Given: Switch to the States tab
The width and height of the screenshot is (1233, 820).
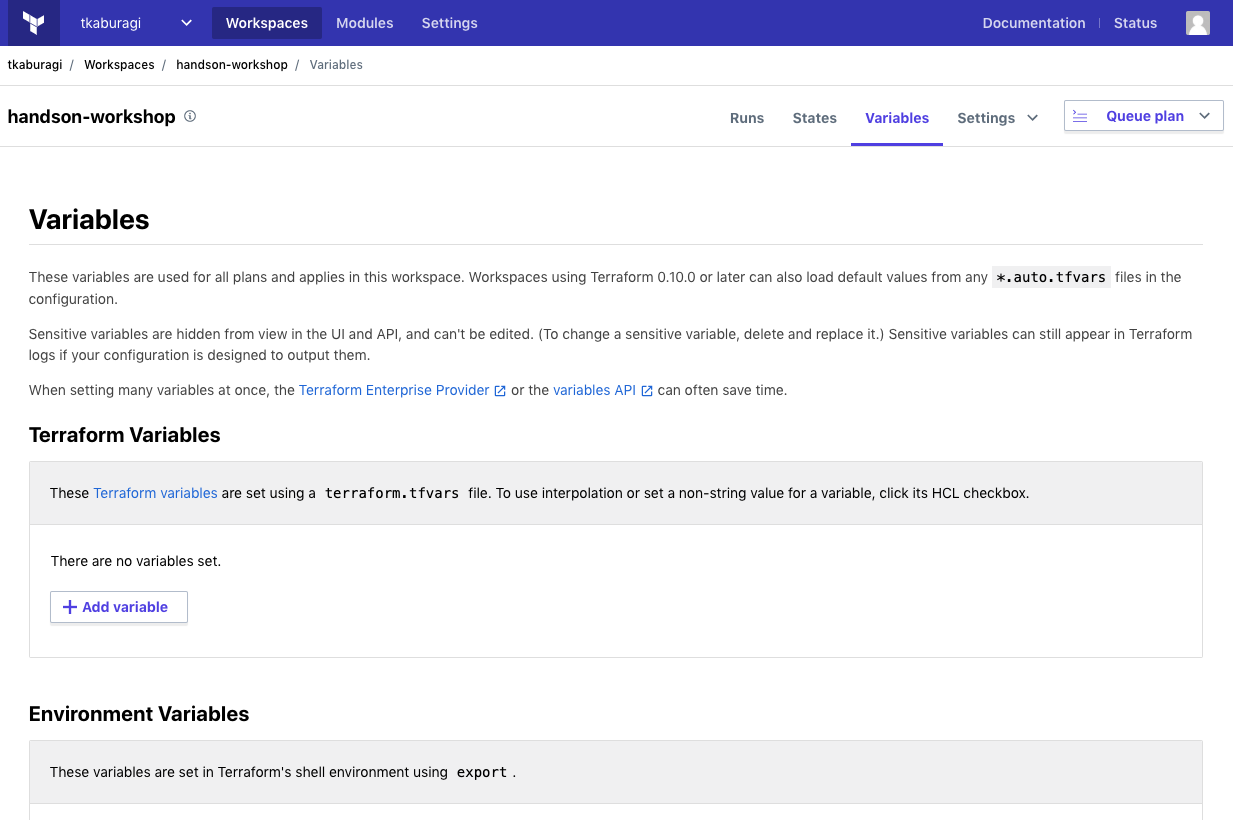Looking at the screenshot, I should (x=814, y=118).
